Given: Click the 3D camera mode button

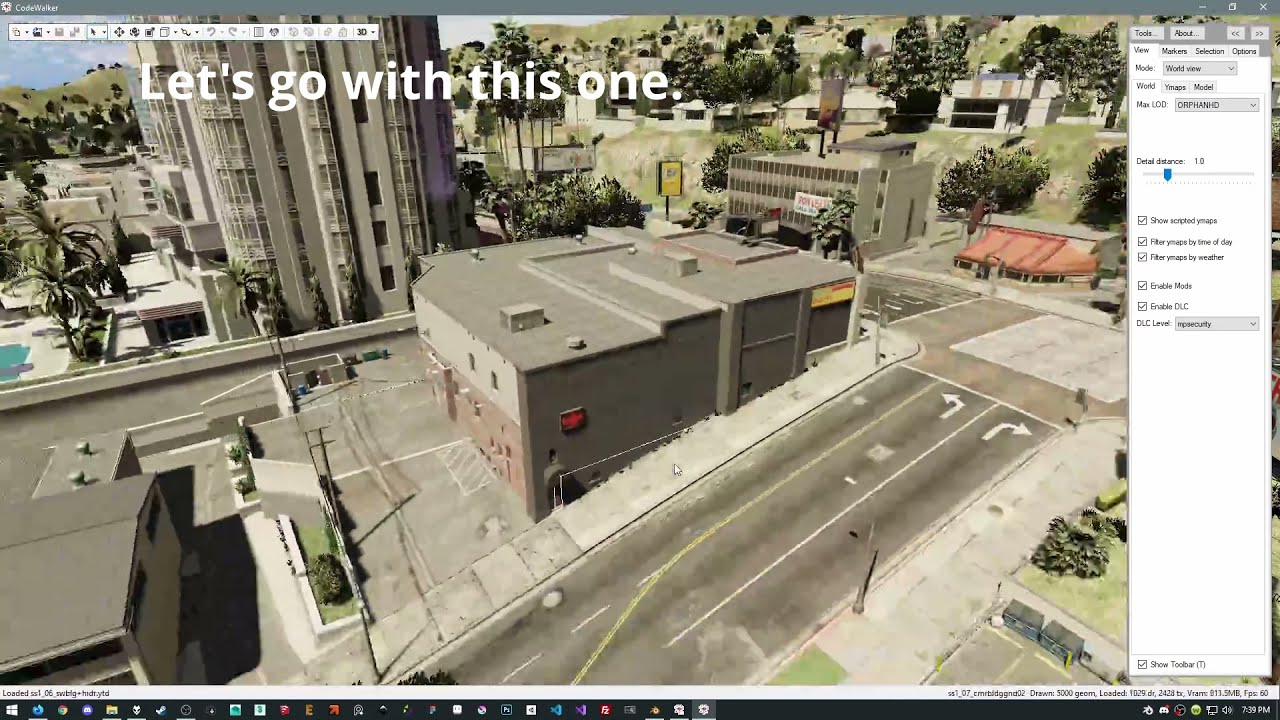Looking at the screenshot, I should point(362,32).
